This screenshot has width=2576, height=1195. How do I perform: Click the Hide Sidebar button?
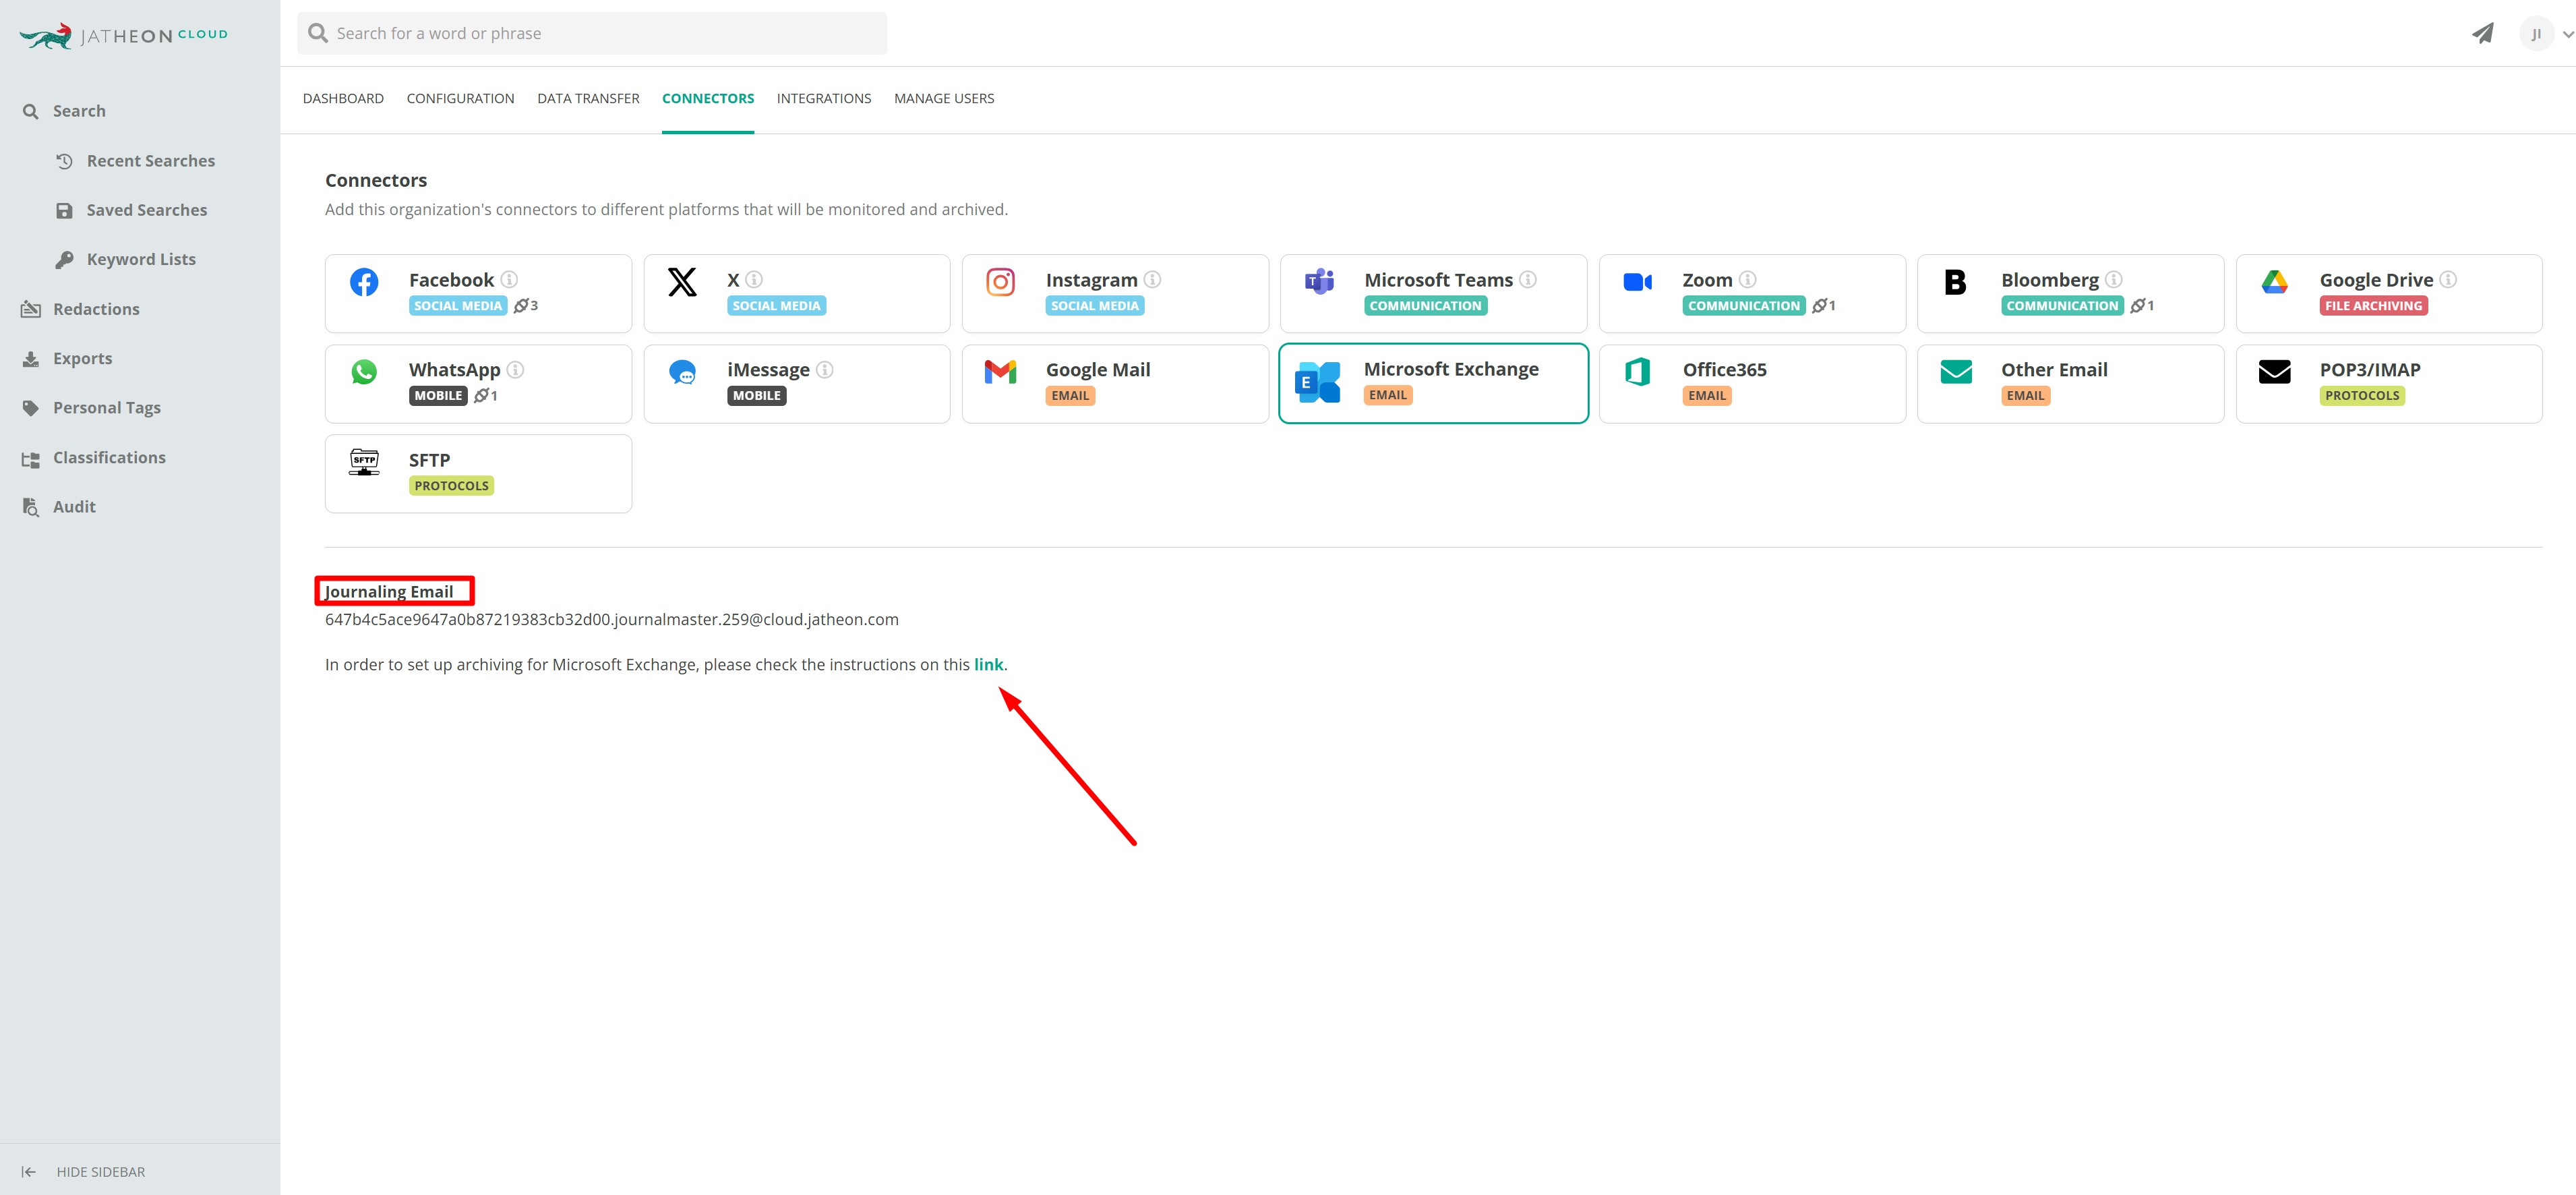(100, 1172)
